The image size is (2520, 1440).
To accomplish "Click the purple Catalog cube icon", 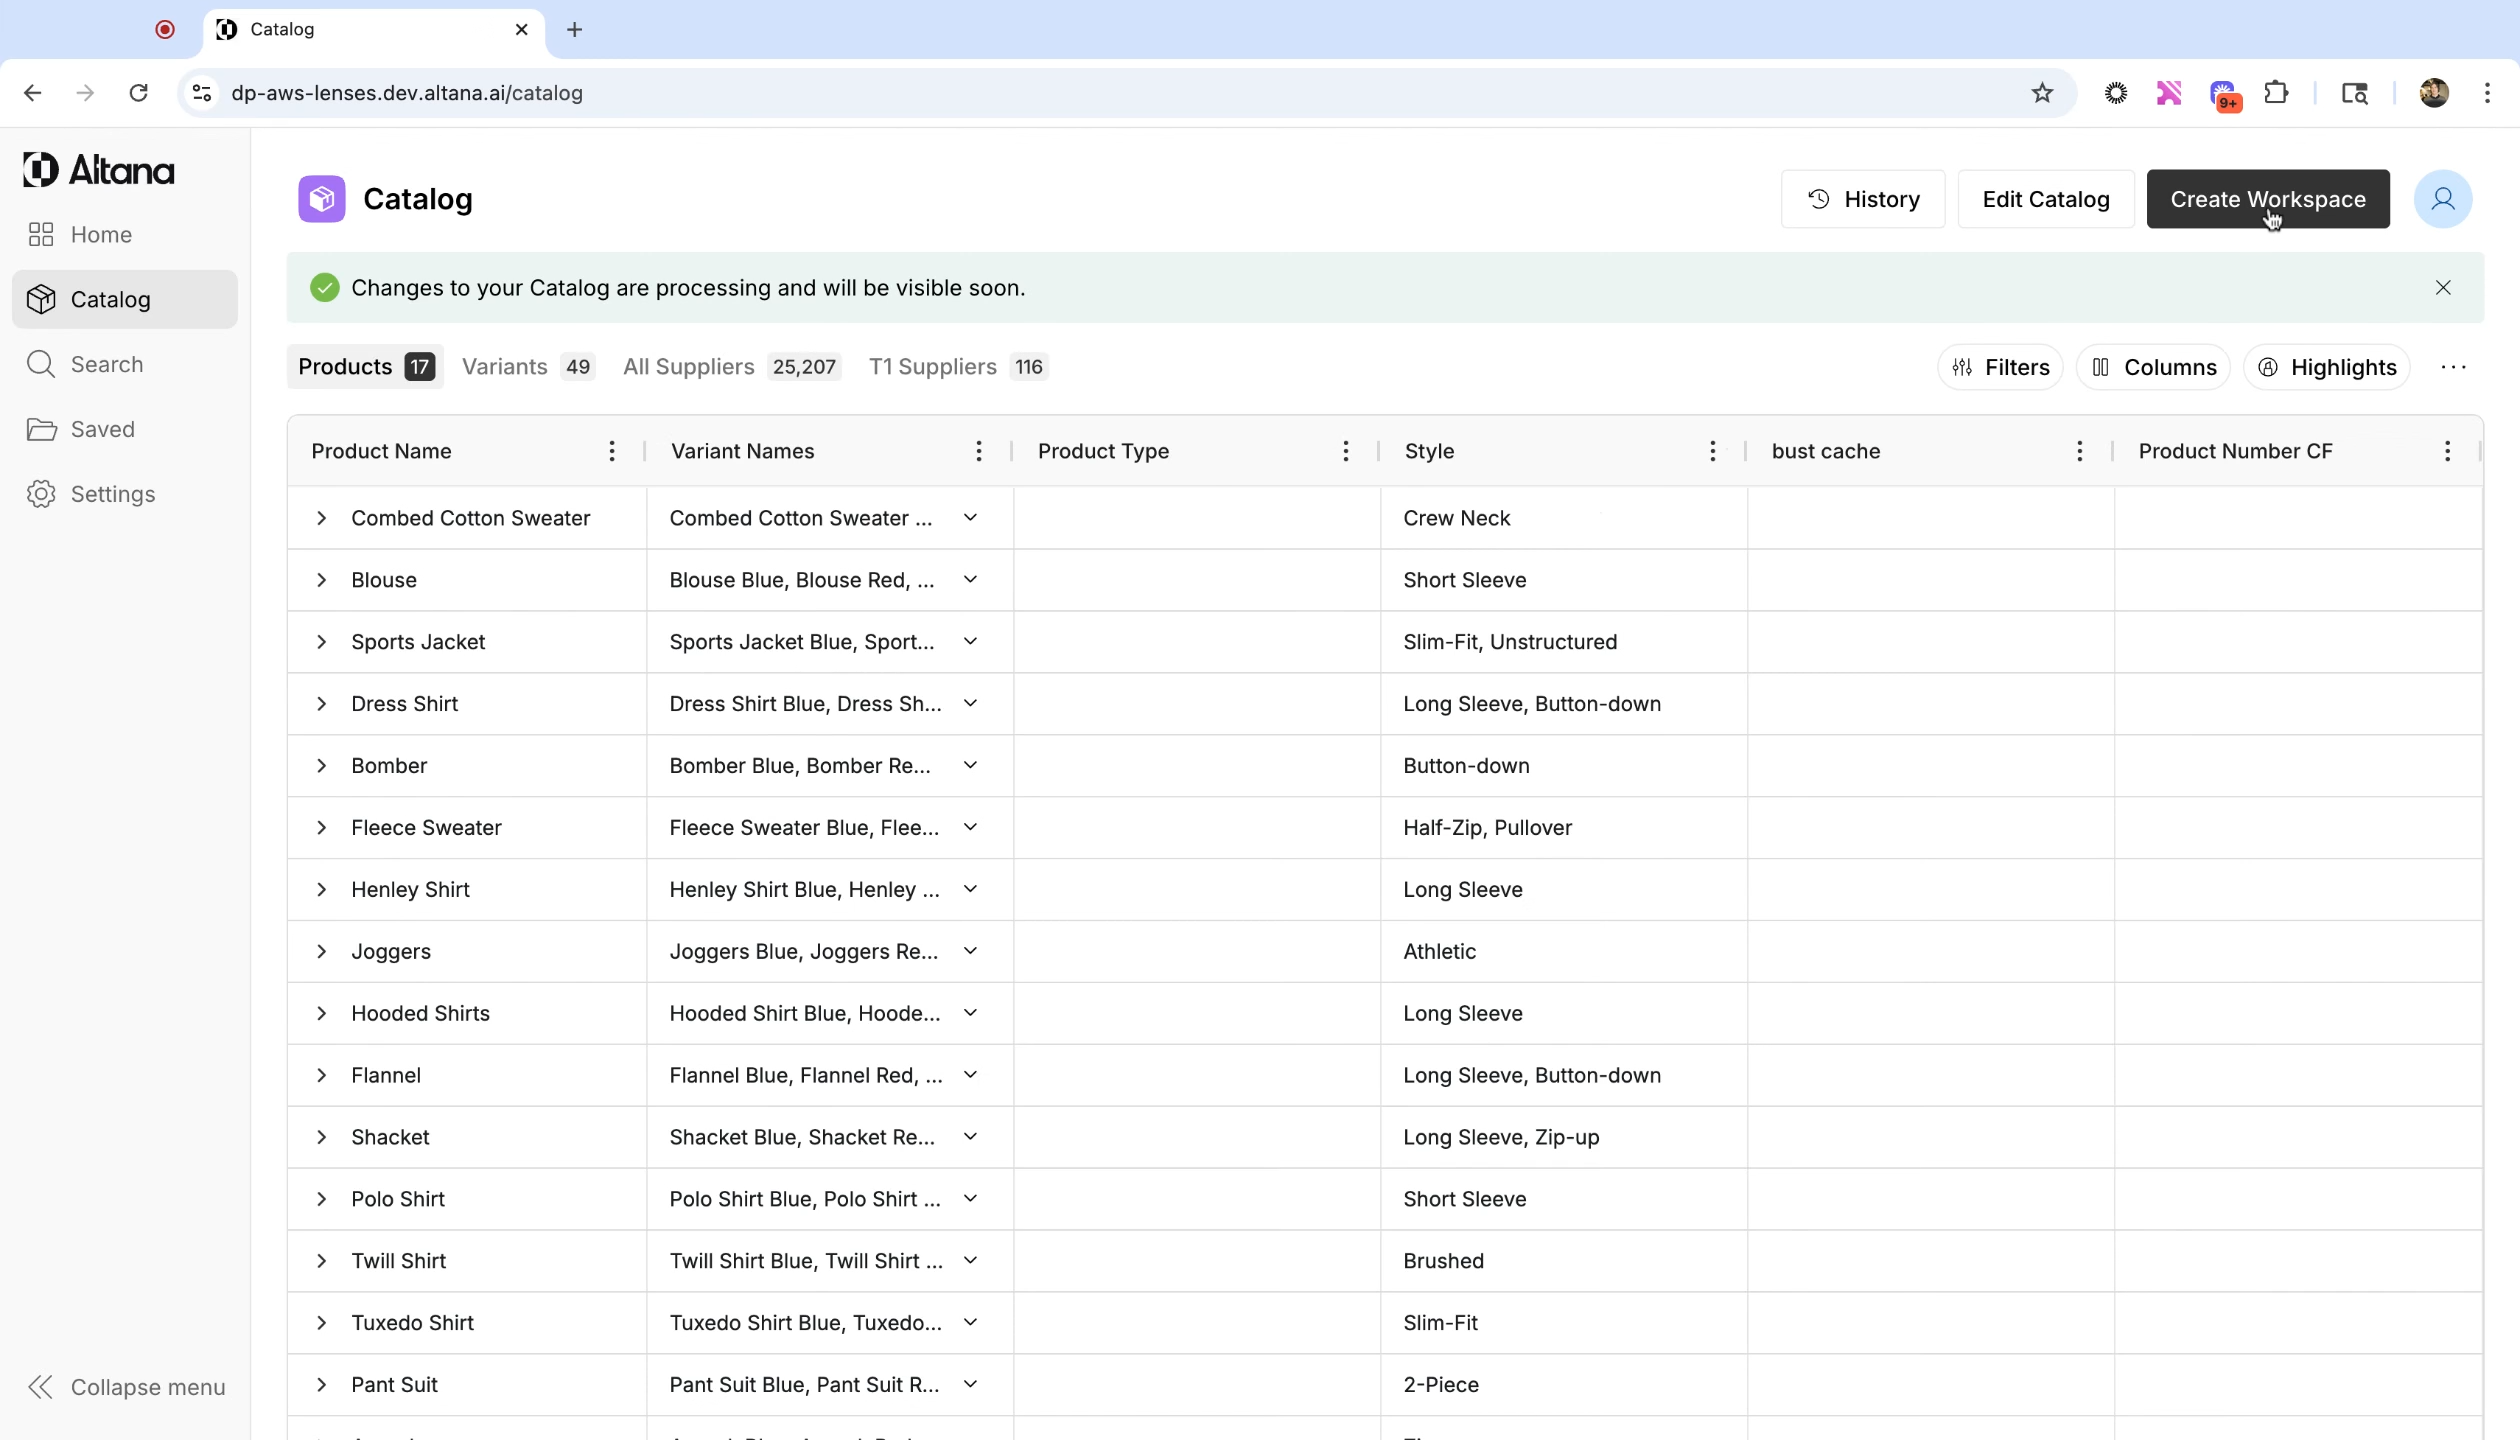I will (321, 199).
